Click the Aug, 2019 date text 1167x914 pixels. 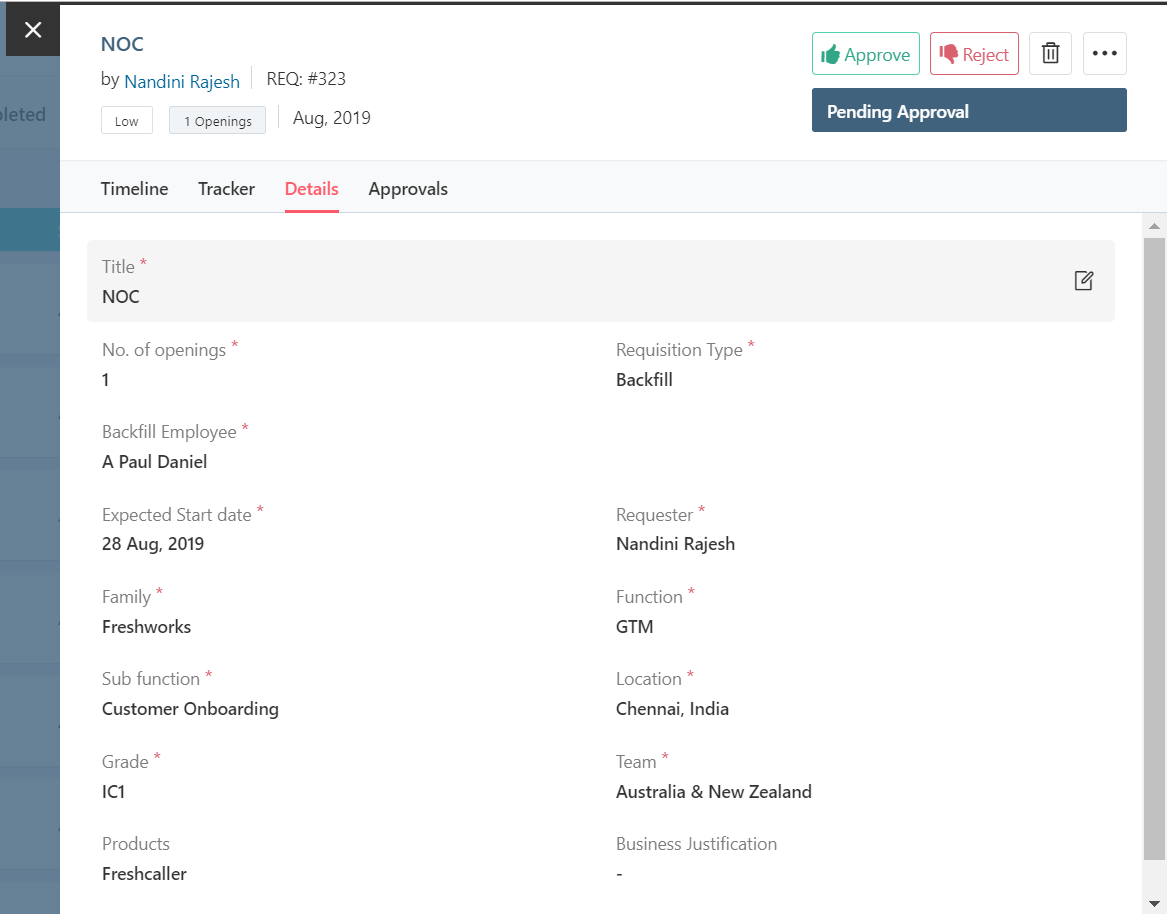tap(332, 118)
